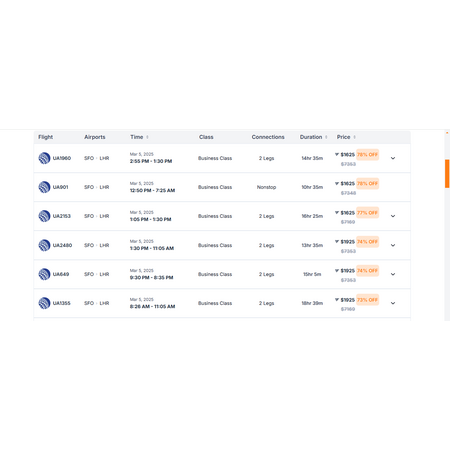Click the 78% OFF badge on UA901
450x450 pixels.
click(x=367, y=184)
